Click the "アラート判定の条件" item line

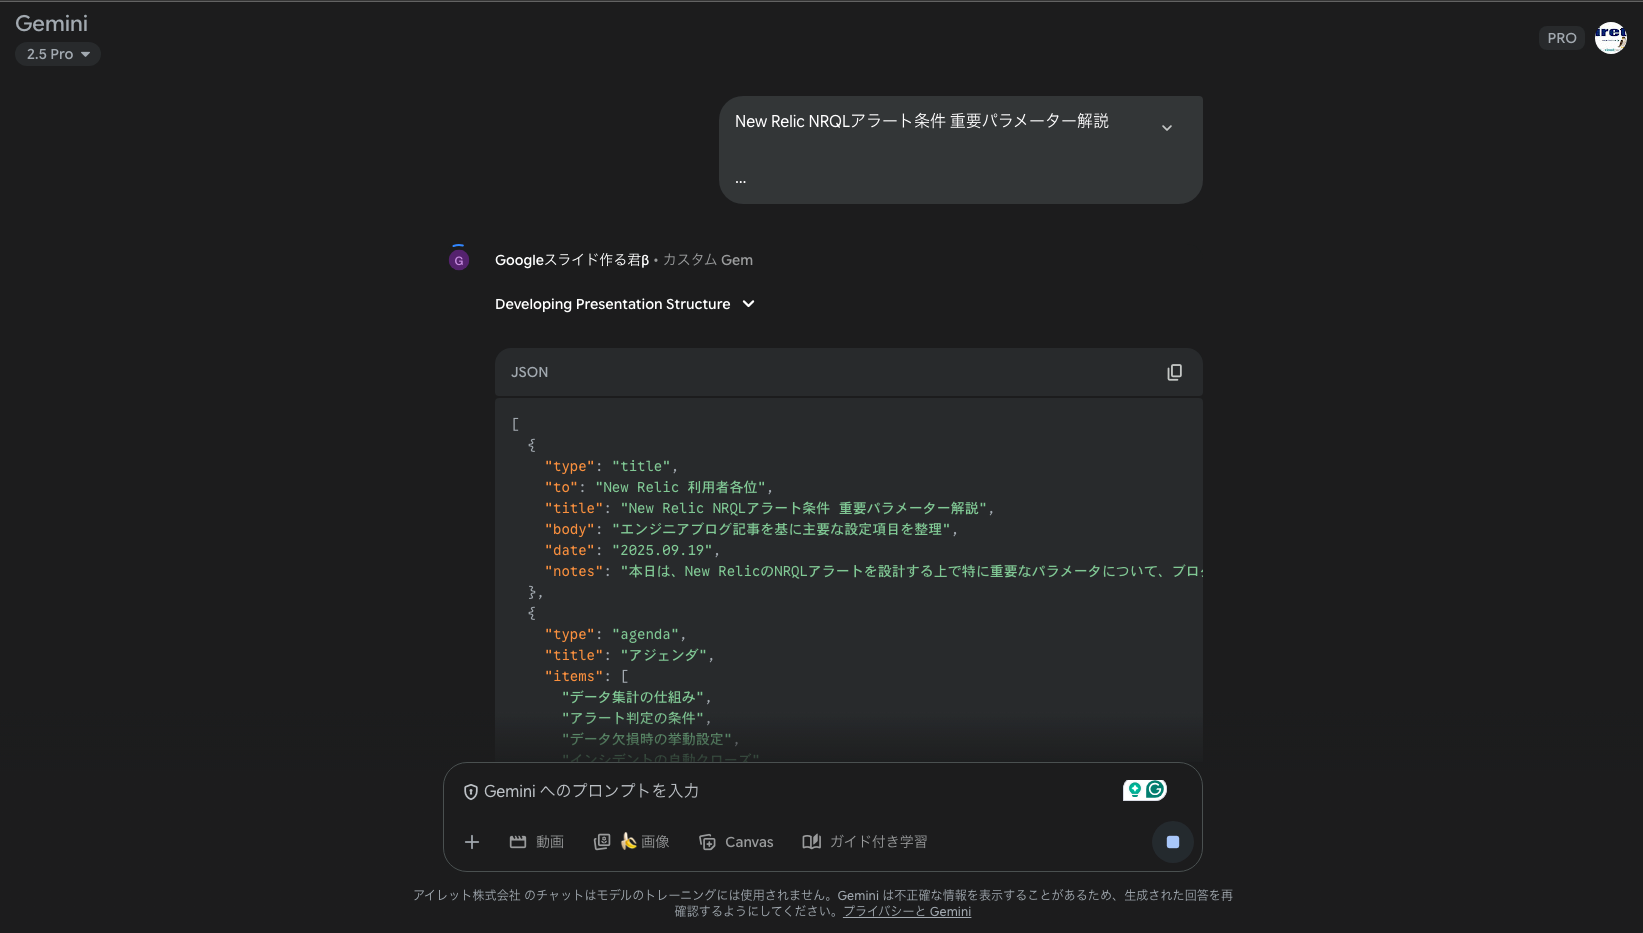(x=636, y=718)
